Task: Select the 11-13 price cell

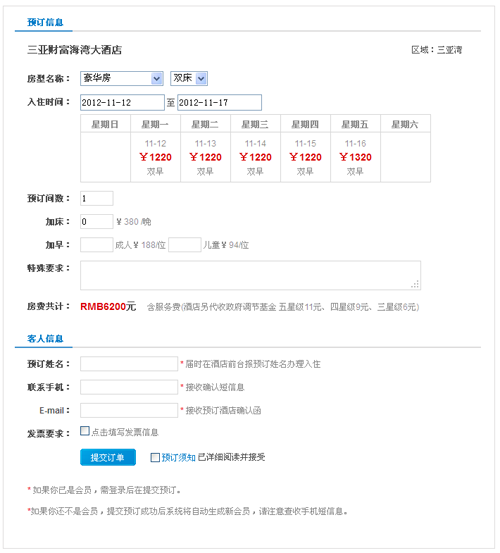Action: tap(206, 157)
